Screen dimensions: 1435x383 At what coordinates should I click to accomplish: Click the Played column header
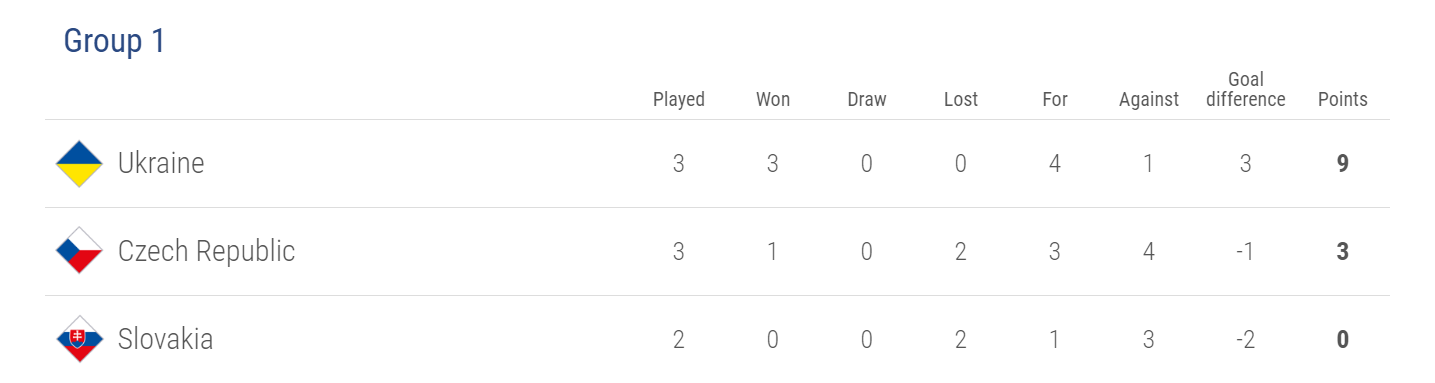679,99
